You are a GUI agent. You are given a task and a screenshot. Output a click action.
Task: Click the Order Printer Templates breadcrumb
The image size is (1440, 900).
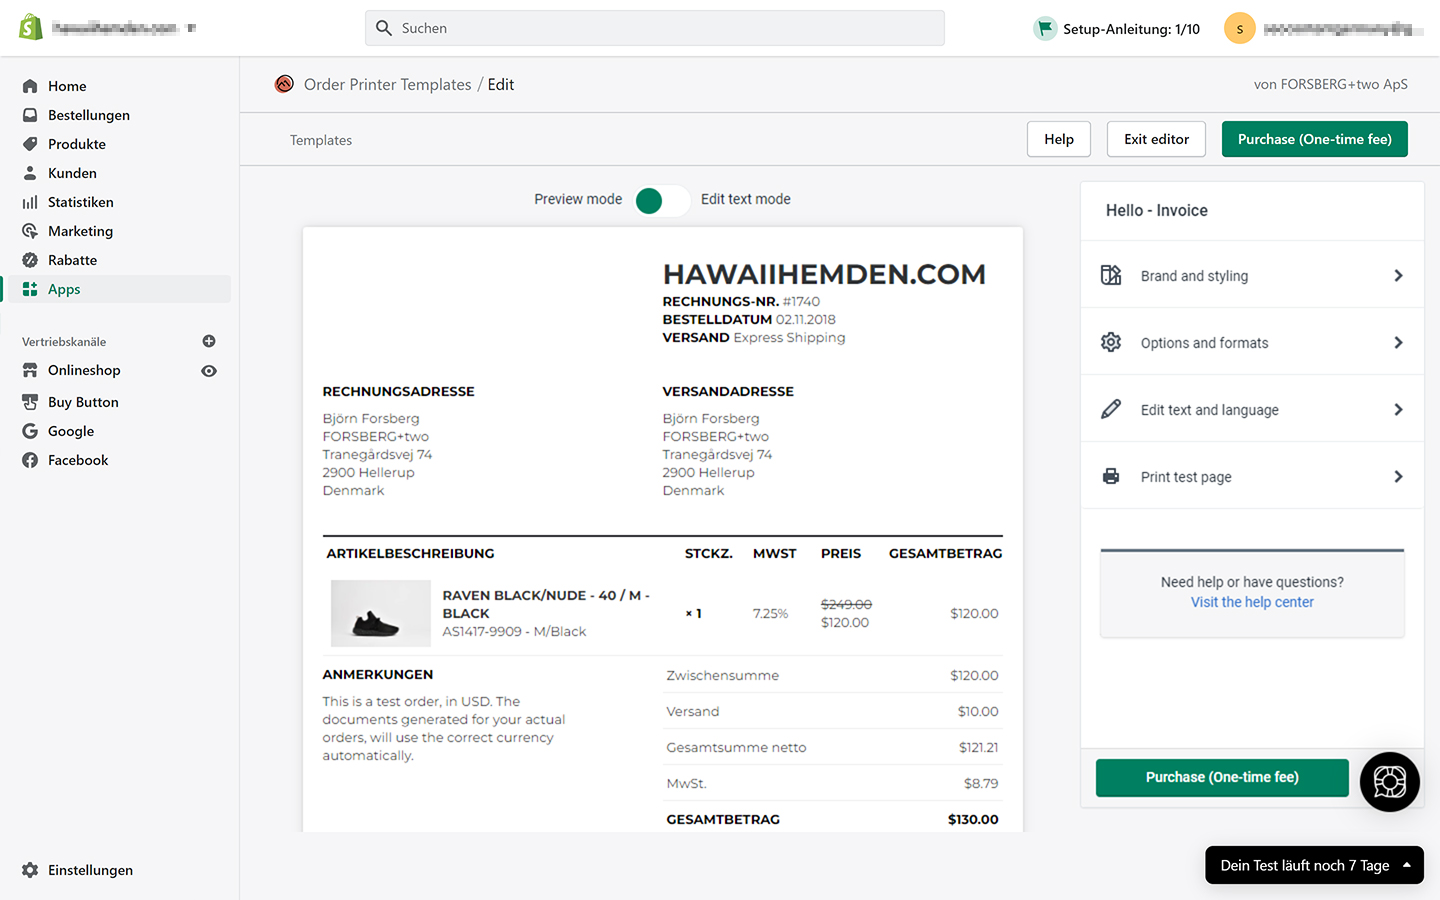pos(387,85)
